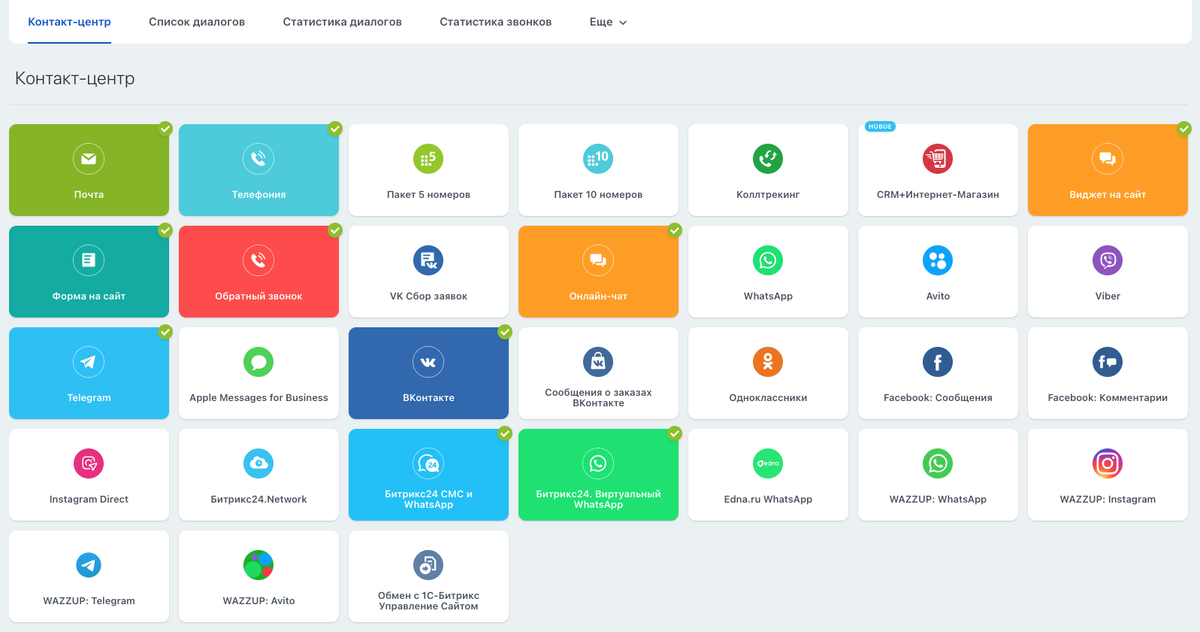
Task: Open the Facebook: Комментарии icon
Action: pos(1107,362)
